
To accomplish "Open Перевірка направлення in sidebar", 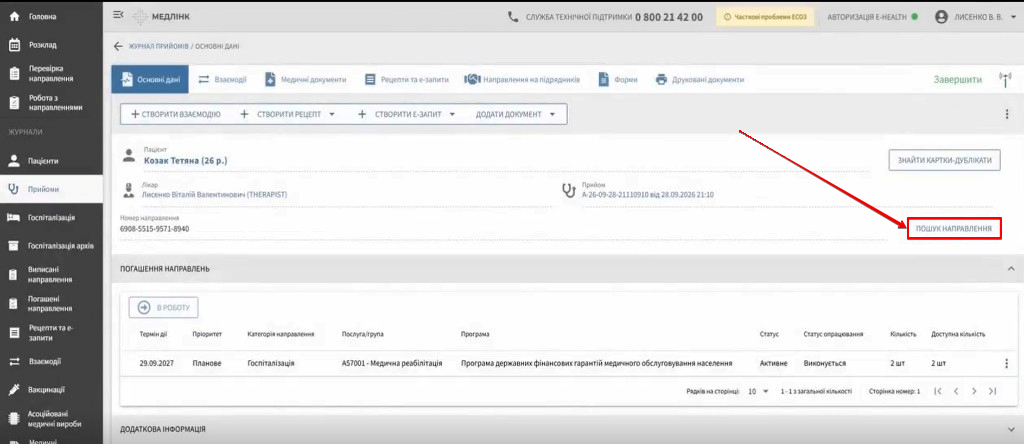I will (x=51, y=74).
